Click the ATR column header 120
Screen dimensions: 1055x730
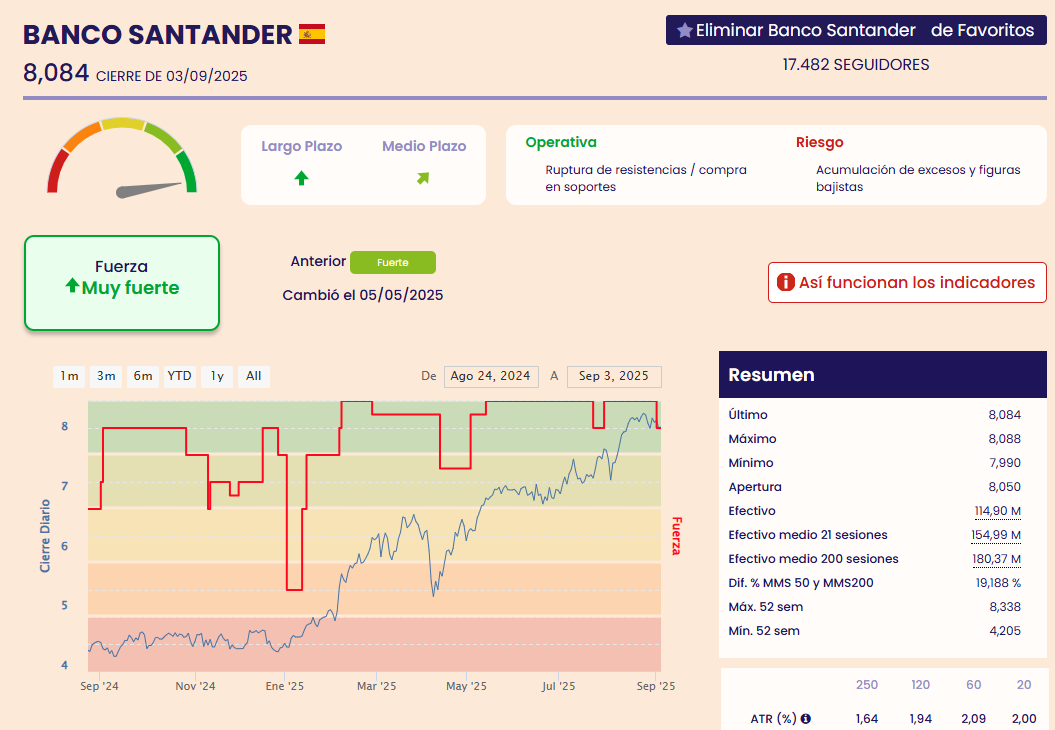click(x=920, y=685)
